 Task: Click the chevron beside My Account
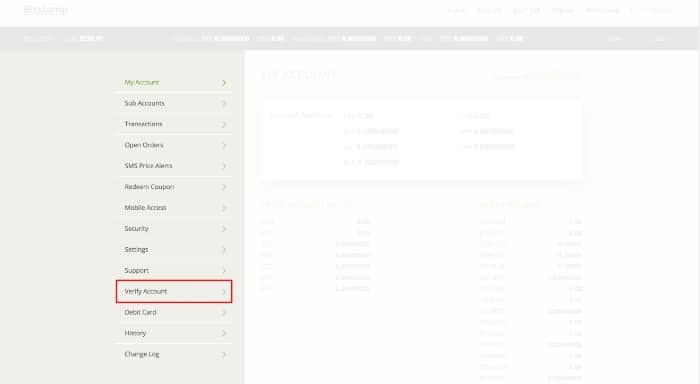(x=224, y=83)
